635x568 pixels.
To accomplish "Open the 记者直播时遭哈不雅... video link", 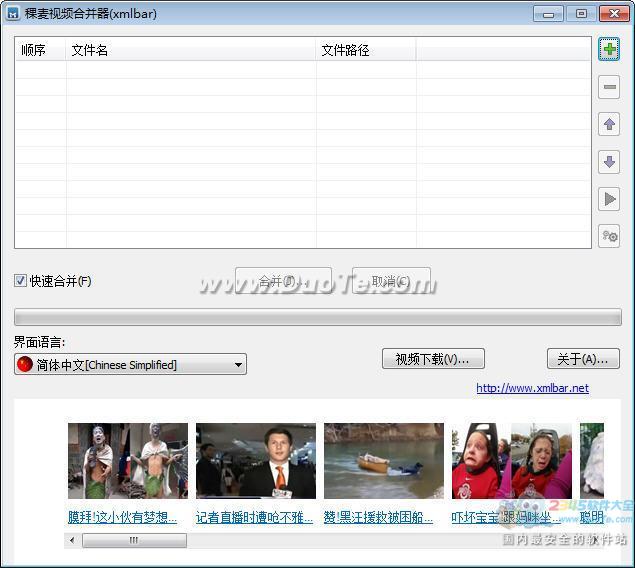I will pyautogui.click(x=254, y=517).
